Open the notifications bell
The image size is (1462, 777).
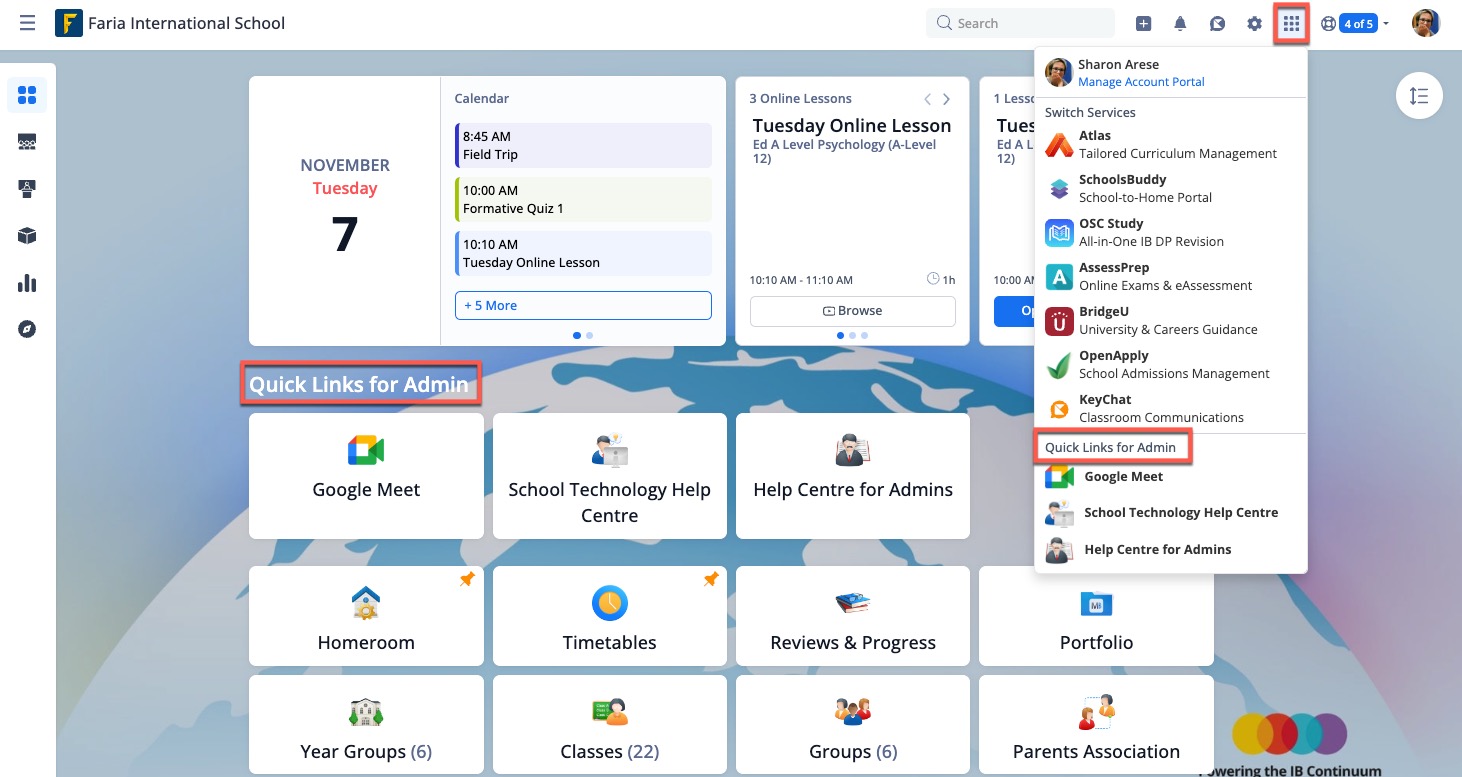1180,24
